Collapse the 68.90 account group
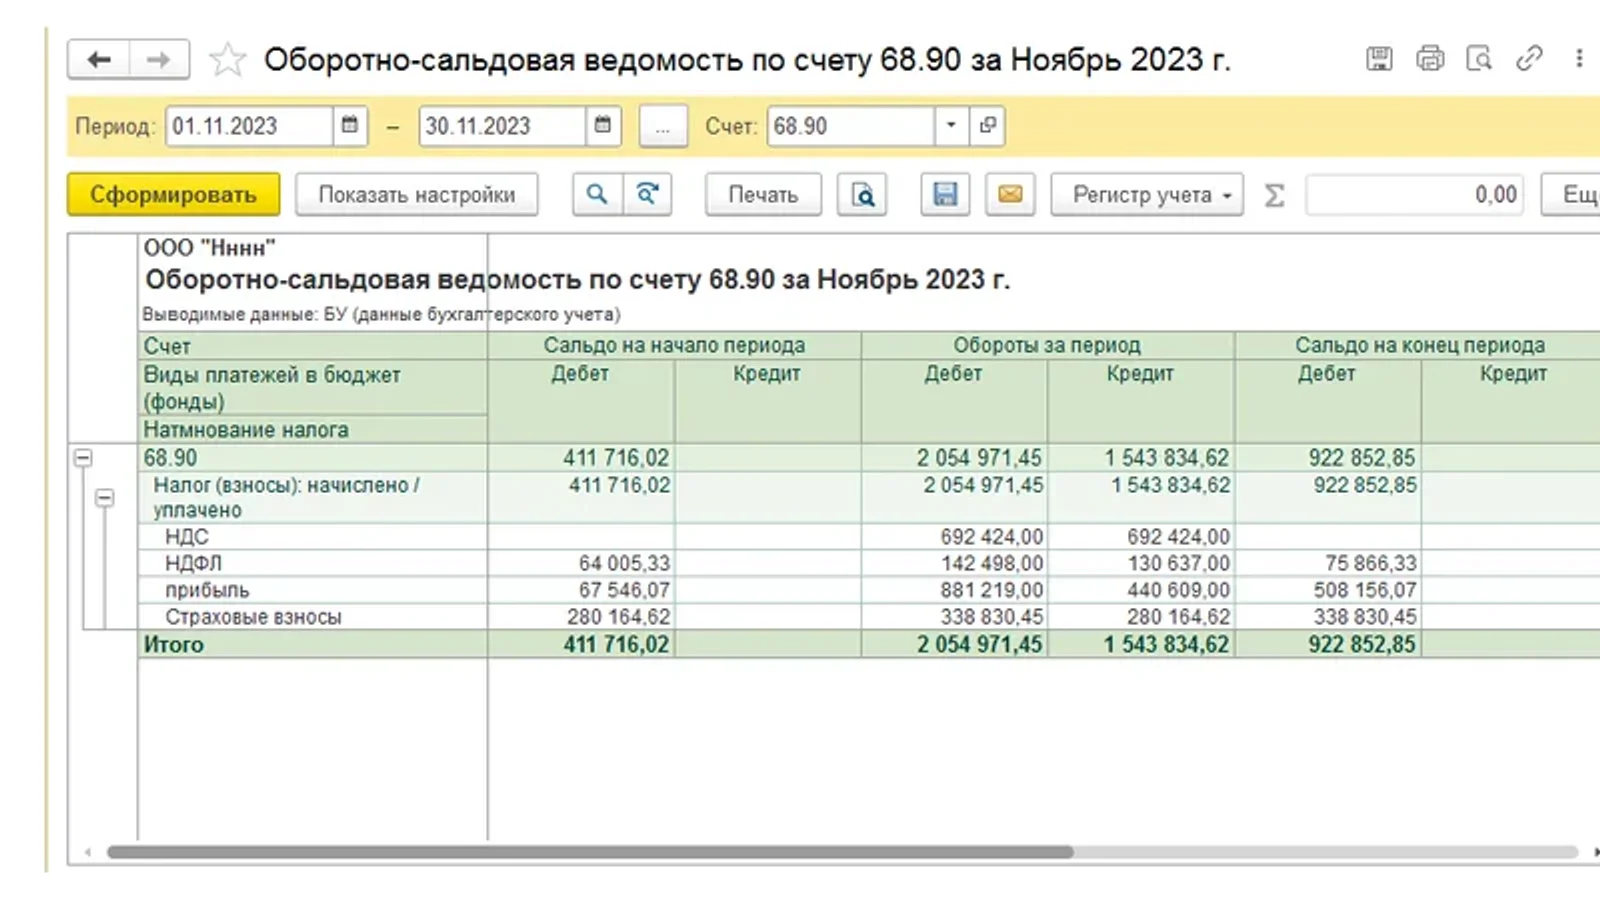Image resolution: width=1600 pixels, height=900 pixels. coord(84,458)
